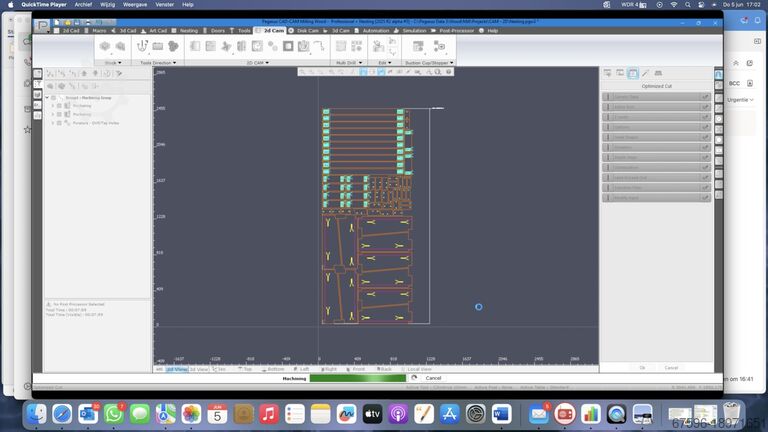Select the Top view at bottom bar
The image size is (768, 432).
(245, 369)
